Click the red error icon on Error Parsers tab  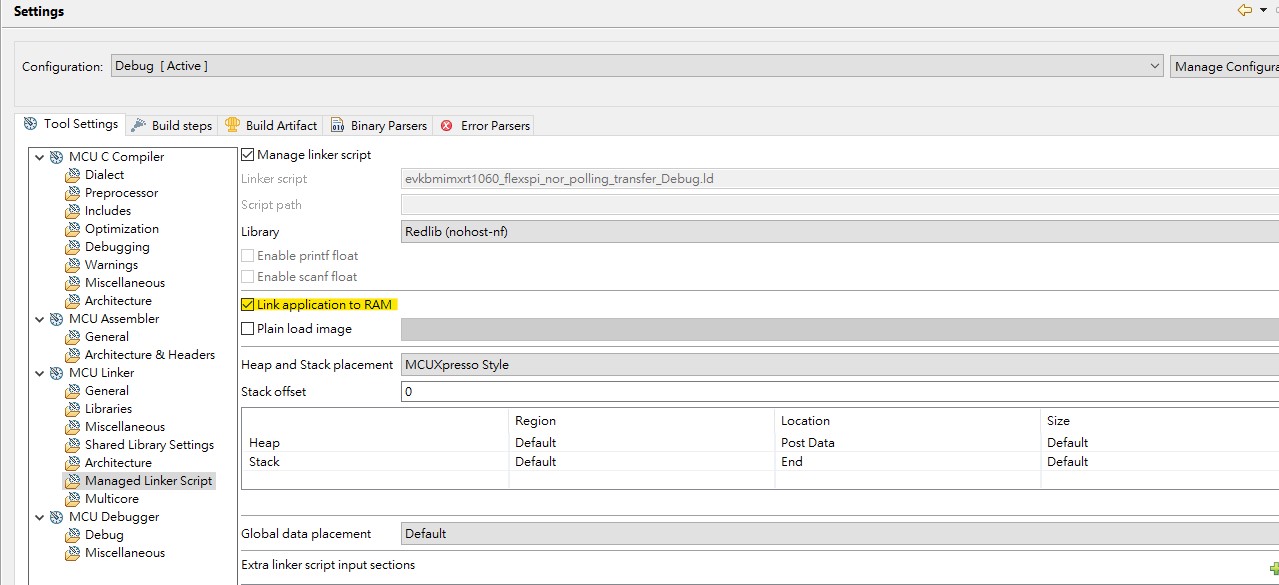(x=447, y=125)
